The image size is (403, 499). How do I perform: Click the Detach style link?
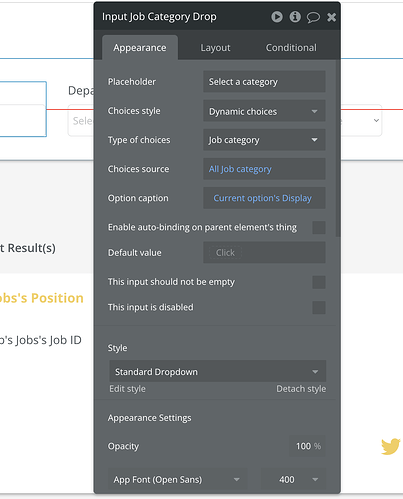[301, 389]
